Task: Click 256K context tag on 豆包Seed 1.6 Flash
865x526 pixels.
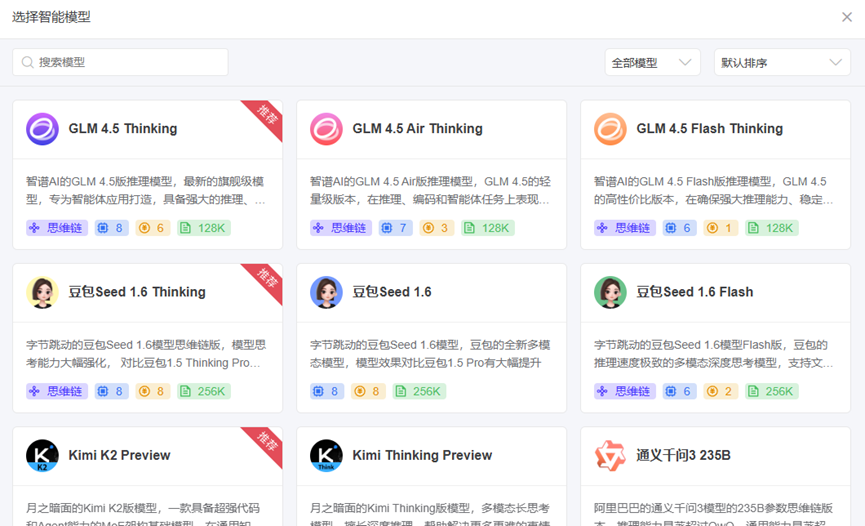Action: point(772,391)
